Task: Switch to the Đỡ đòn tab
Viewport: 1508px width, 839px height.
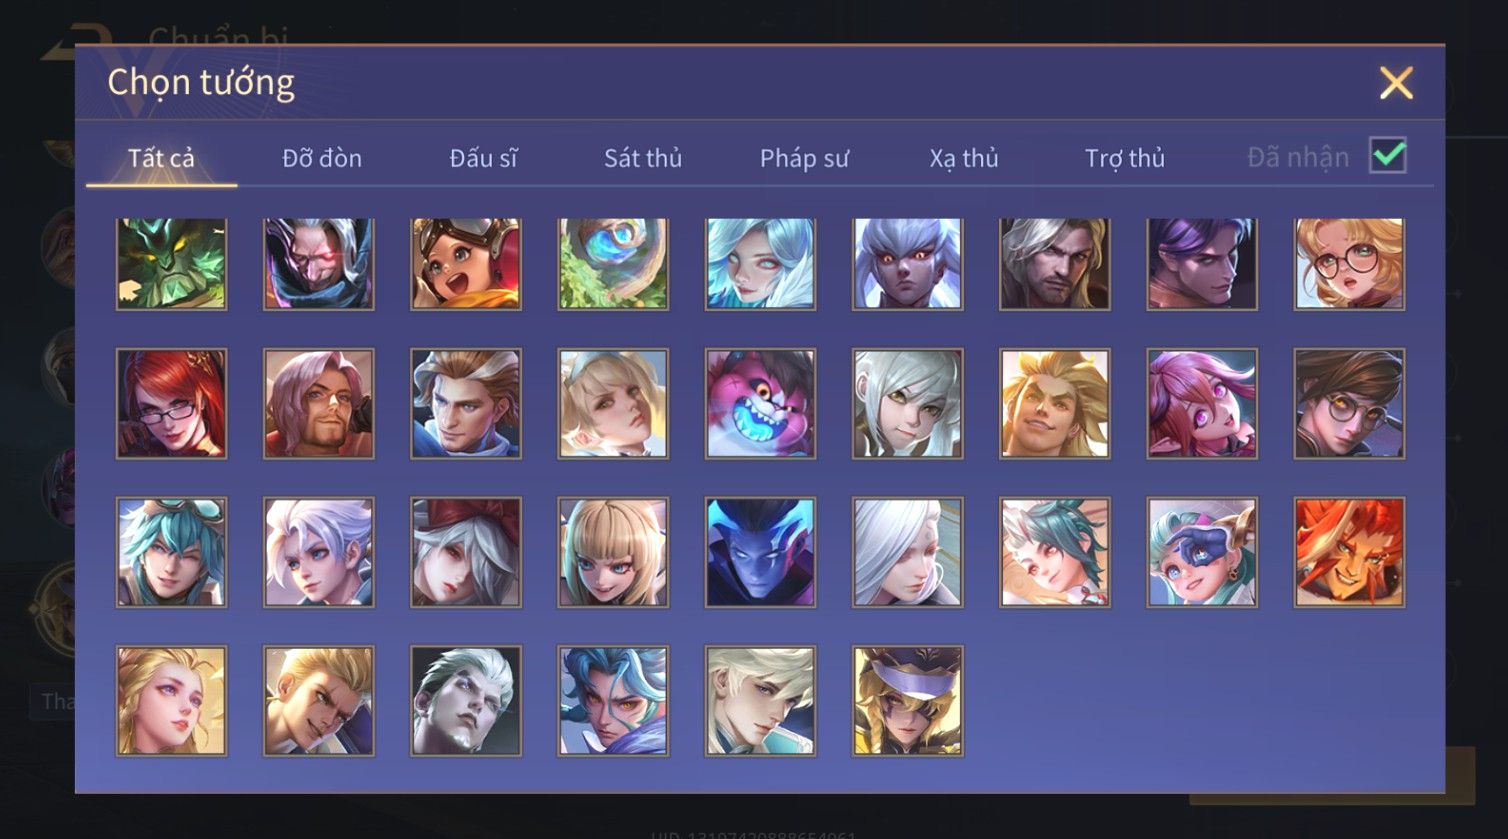Action: click(x=322, y=158)
